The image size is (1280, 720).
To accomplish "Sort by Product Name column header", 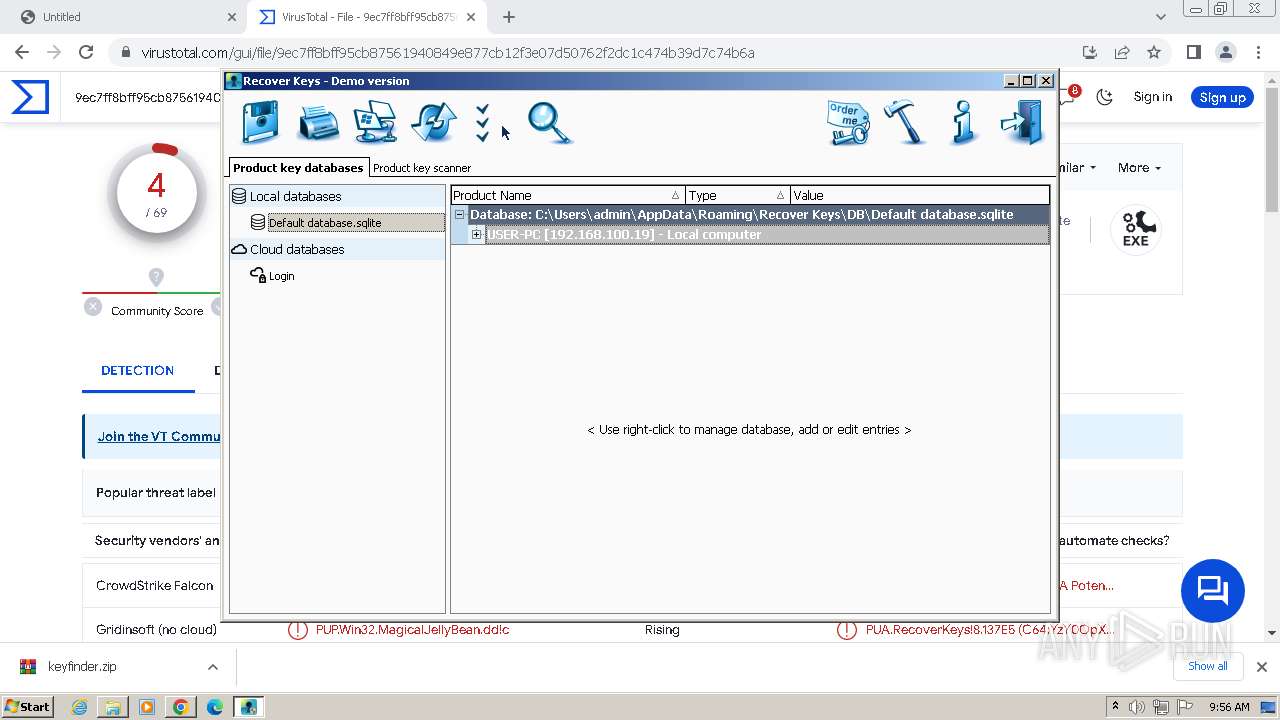I will (x=567, y=195).
